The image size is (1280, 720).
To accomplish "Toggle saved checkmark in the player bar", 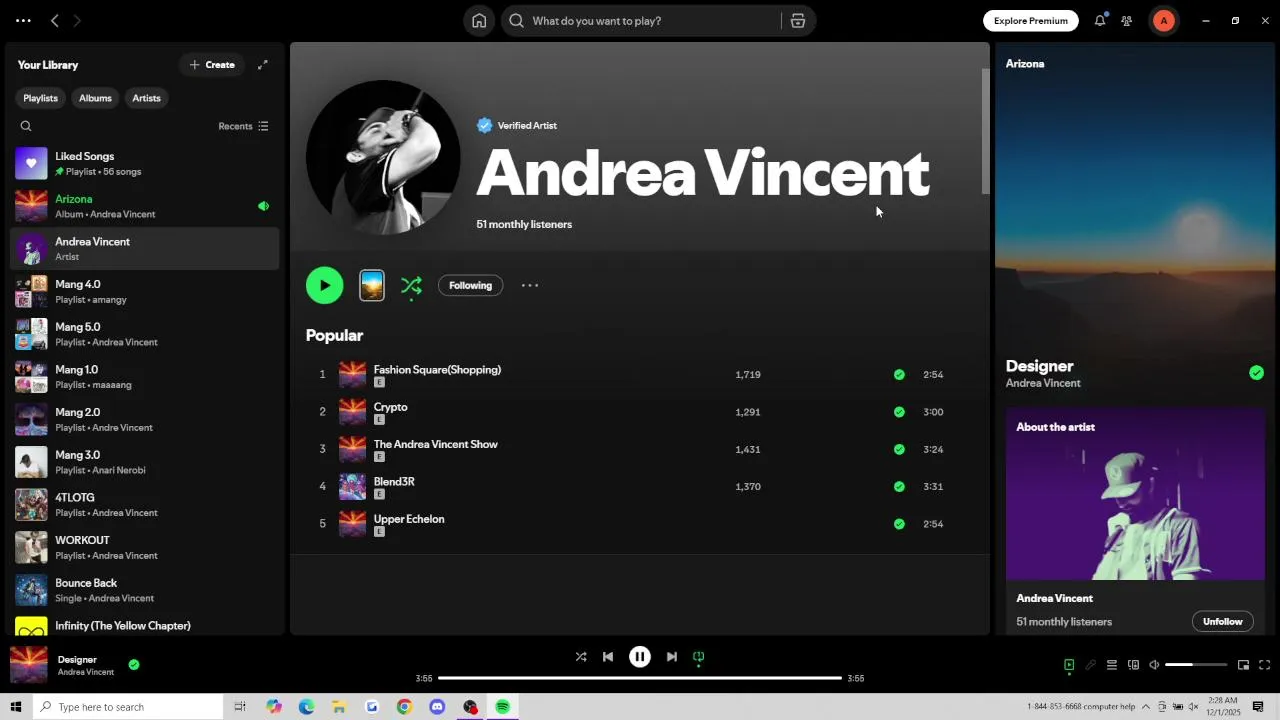I will point(134,665).
